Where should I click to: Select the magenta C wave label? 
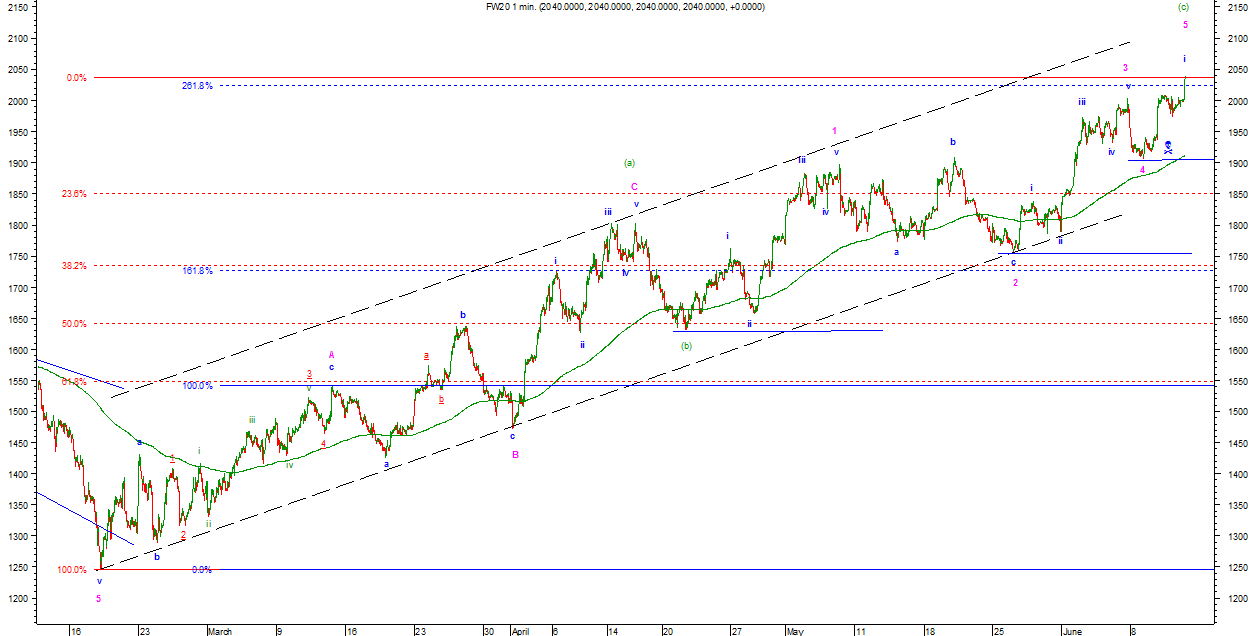(634, 186)
